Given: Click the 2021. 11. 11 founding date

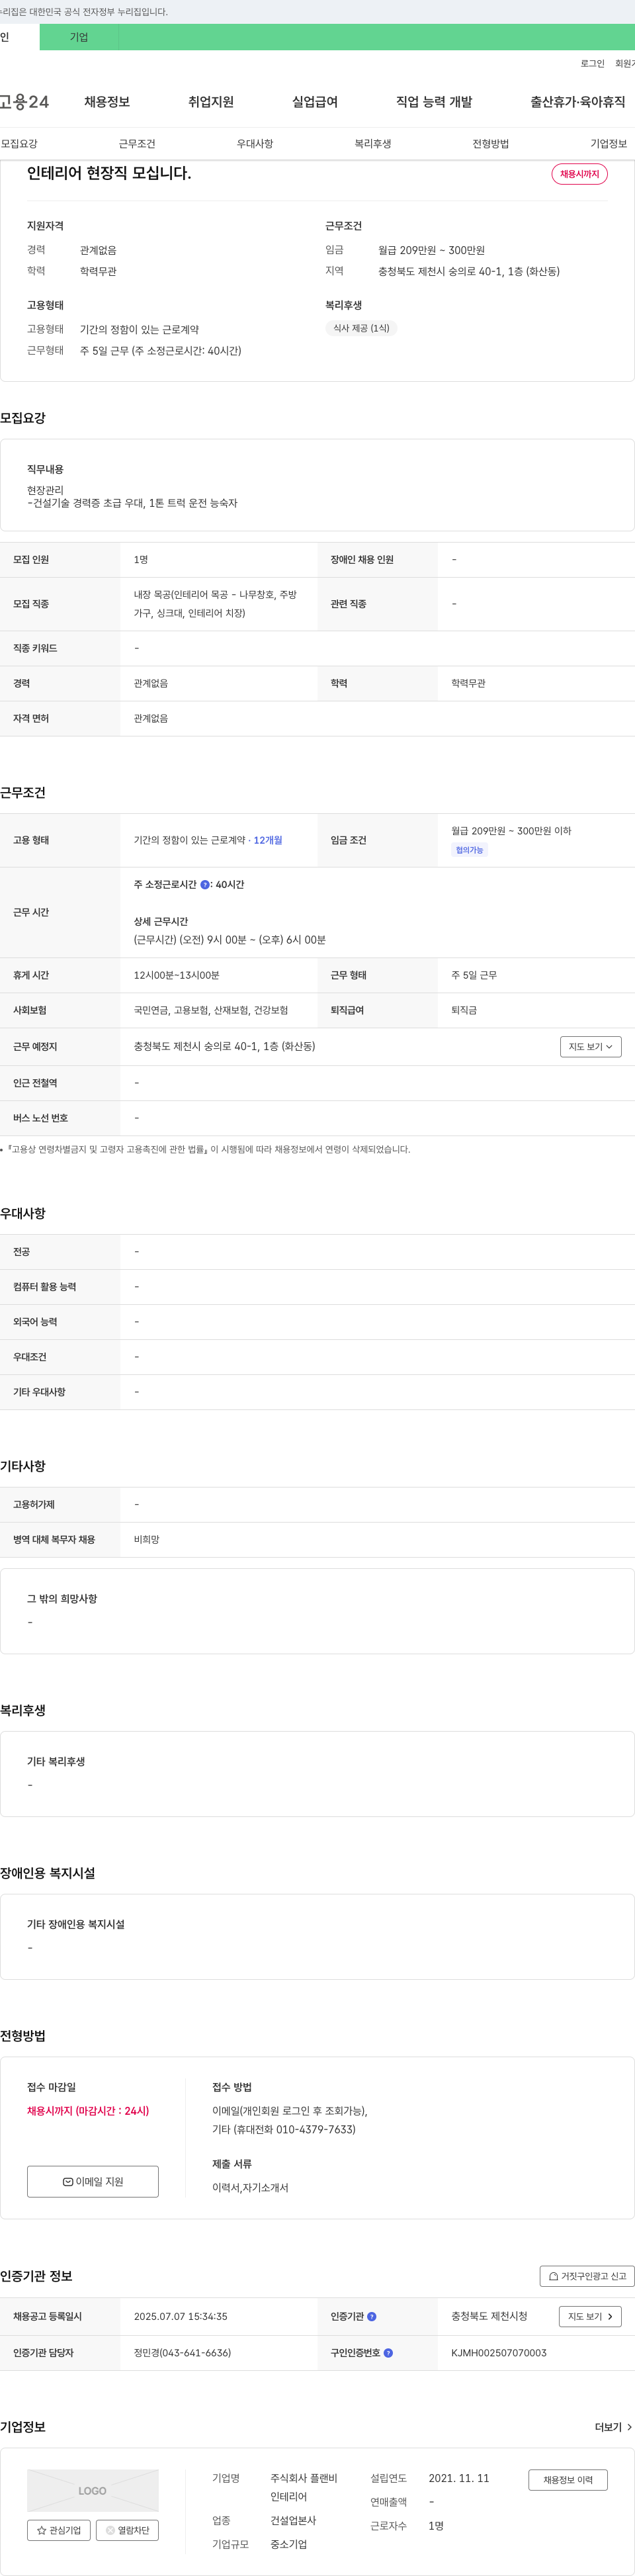Looking at the screenshot, I should coord(459,2478).
